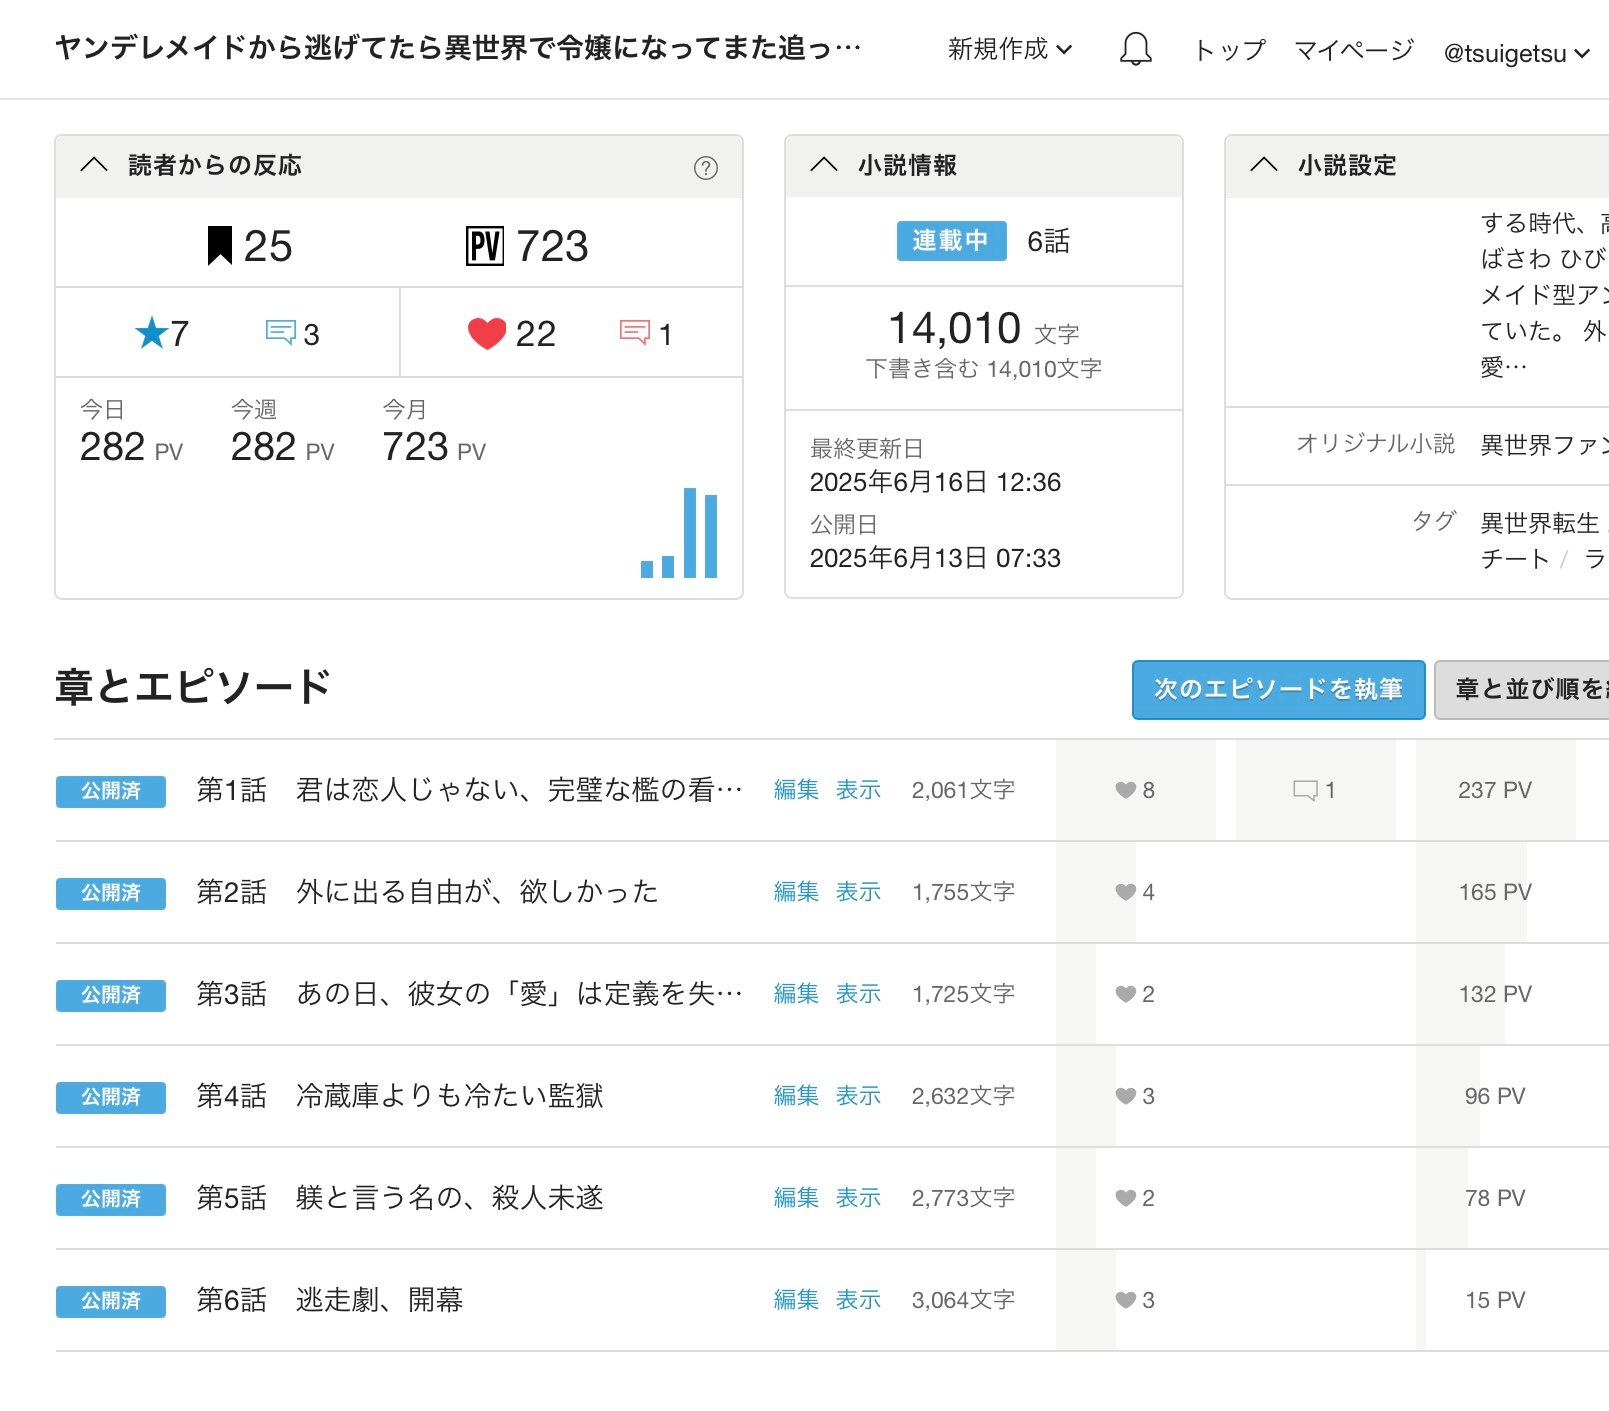This screenshot has height=1411, width=1609.
Task: Click the blue review comment icon
Action: click(280, 332)
